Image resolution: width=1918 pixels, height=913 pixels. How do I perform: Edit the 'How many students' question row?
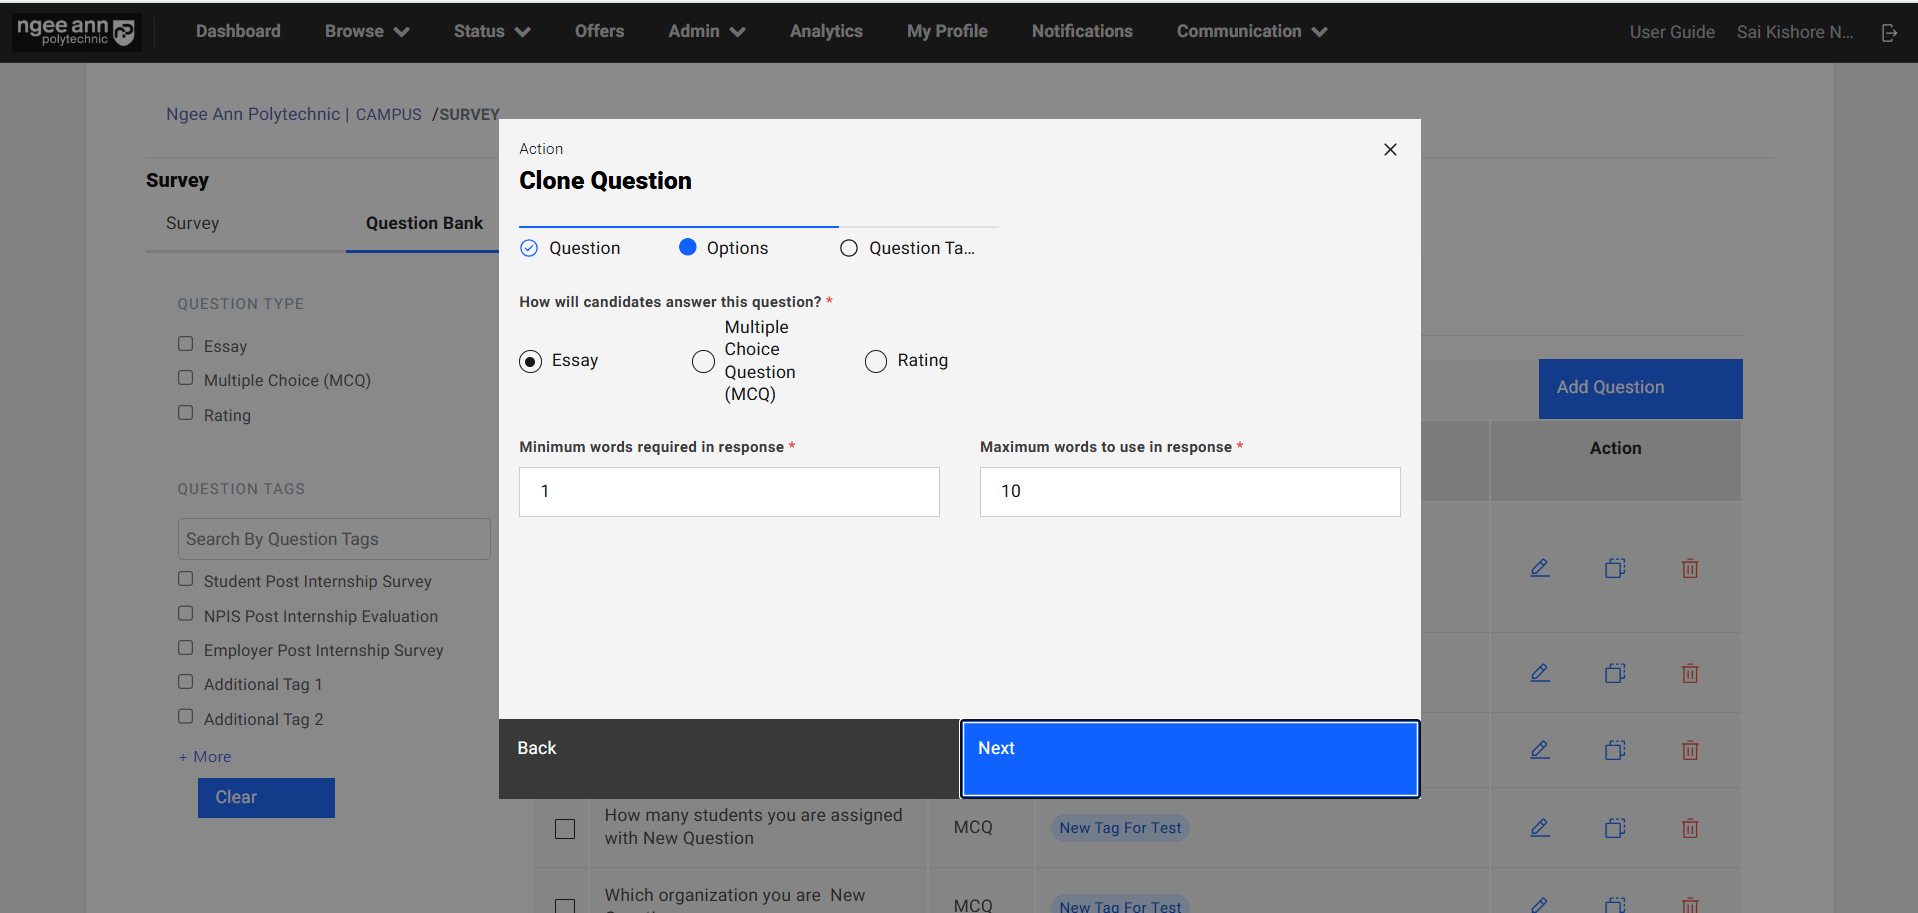tap(1540, 828)
